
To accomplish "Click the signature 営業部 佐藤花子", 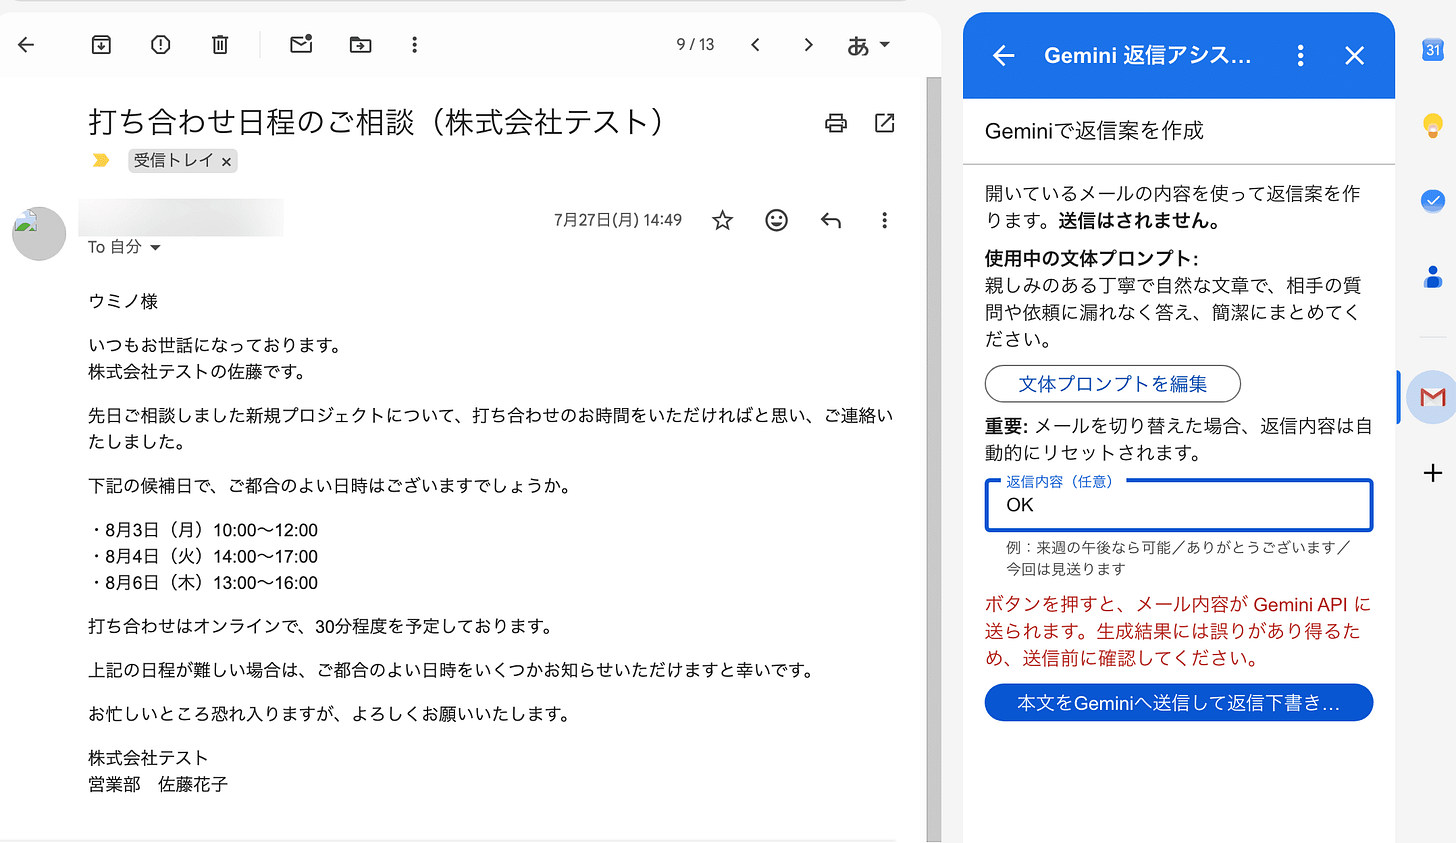I will [x=158, y=785].
